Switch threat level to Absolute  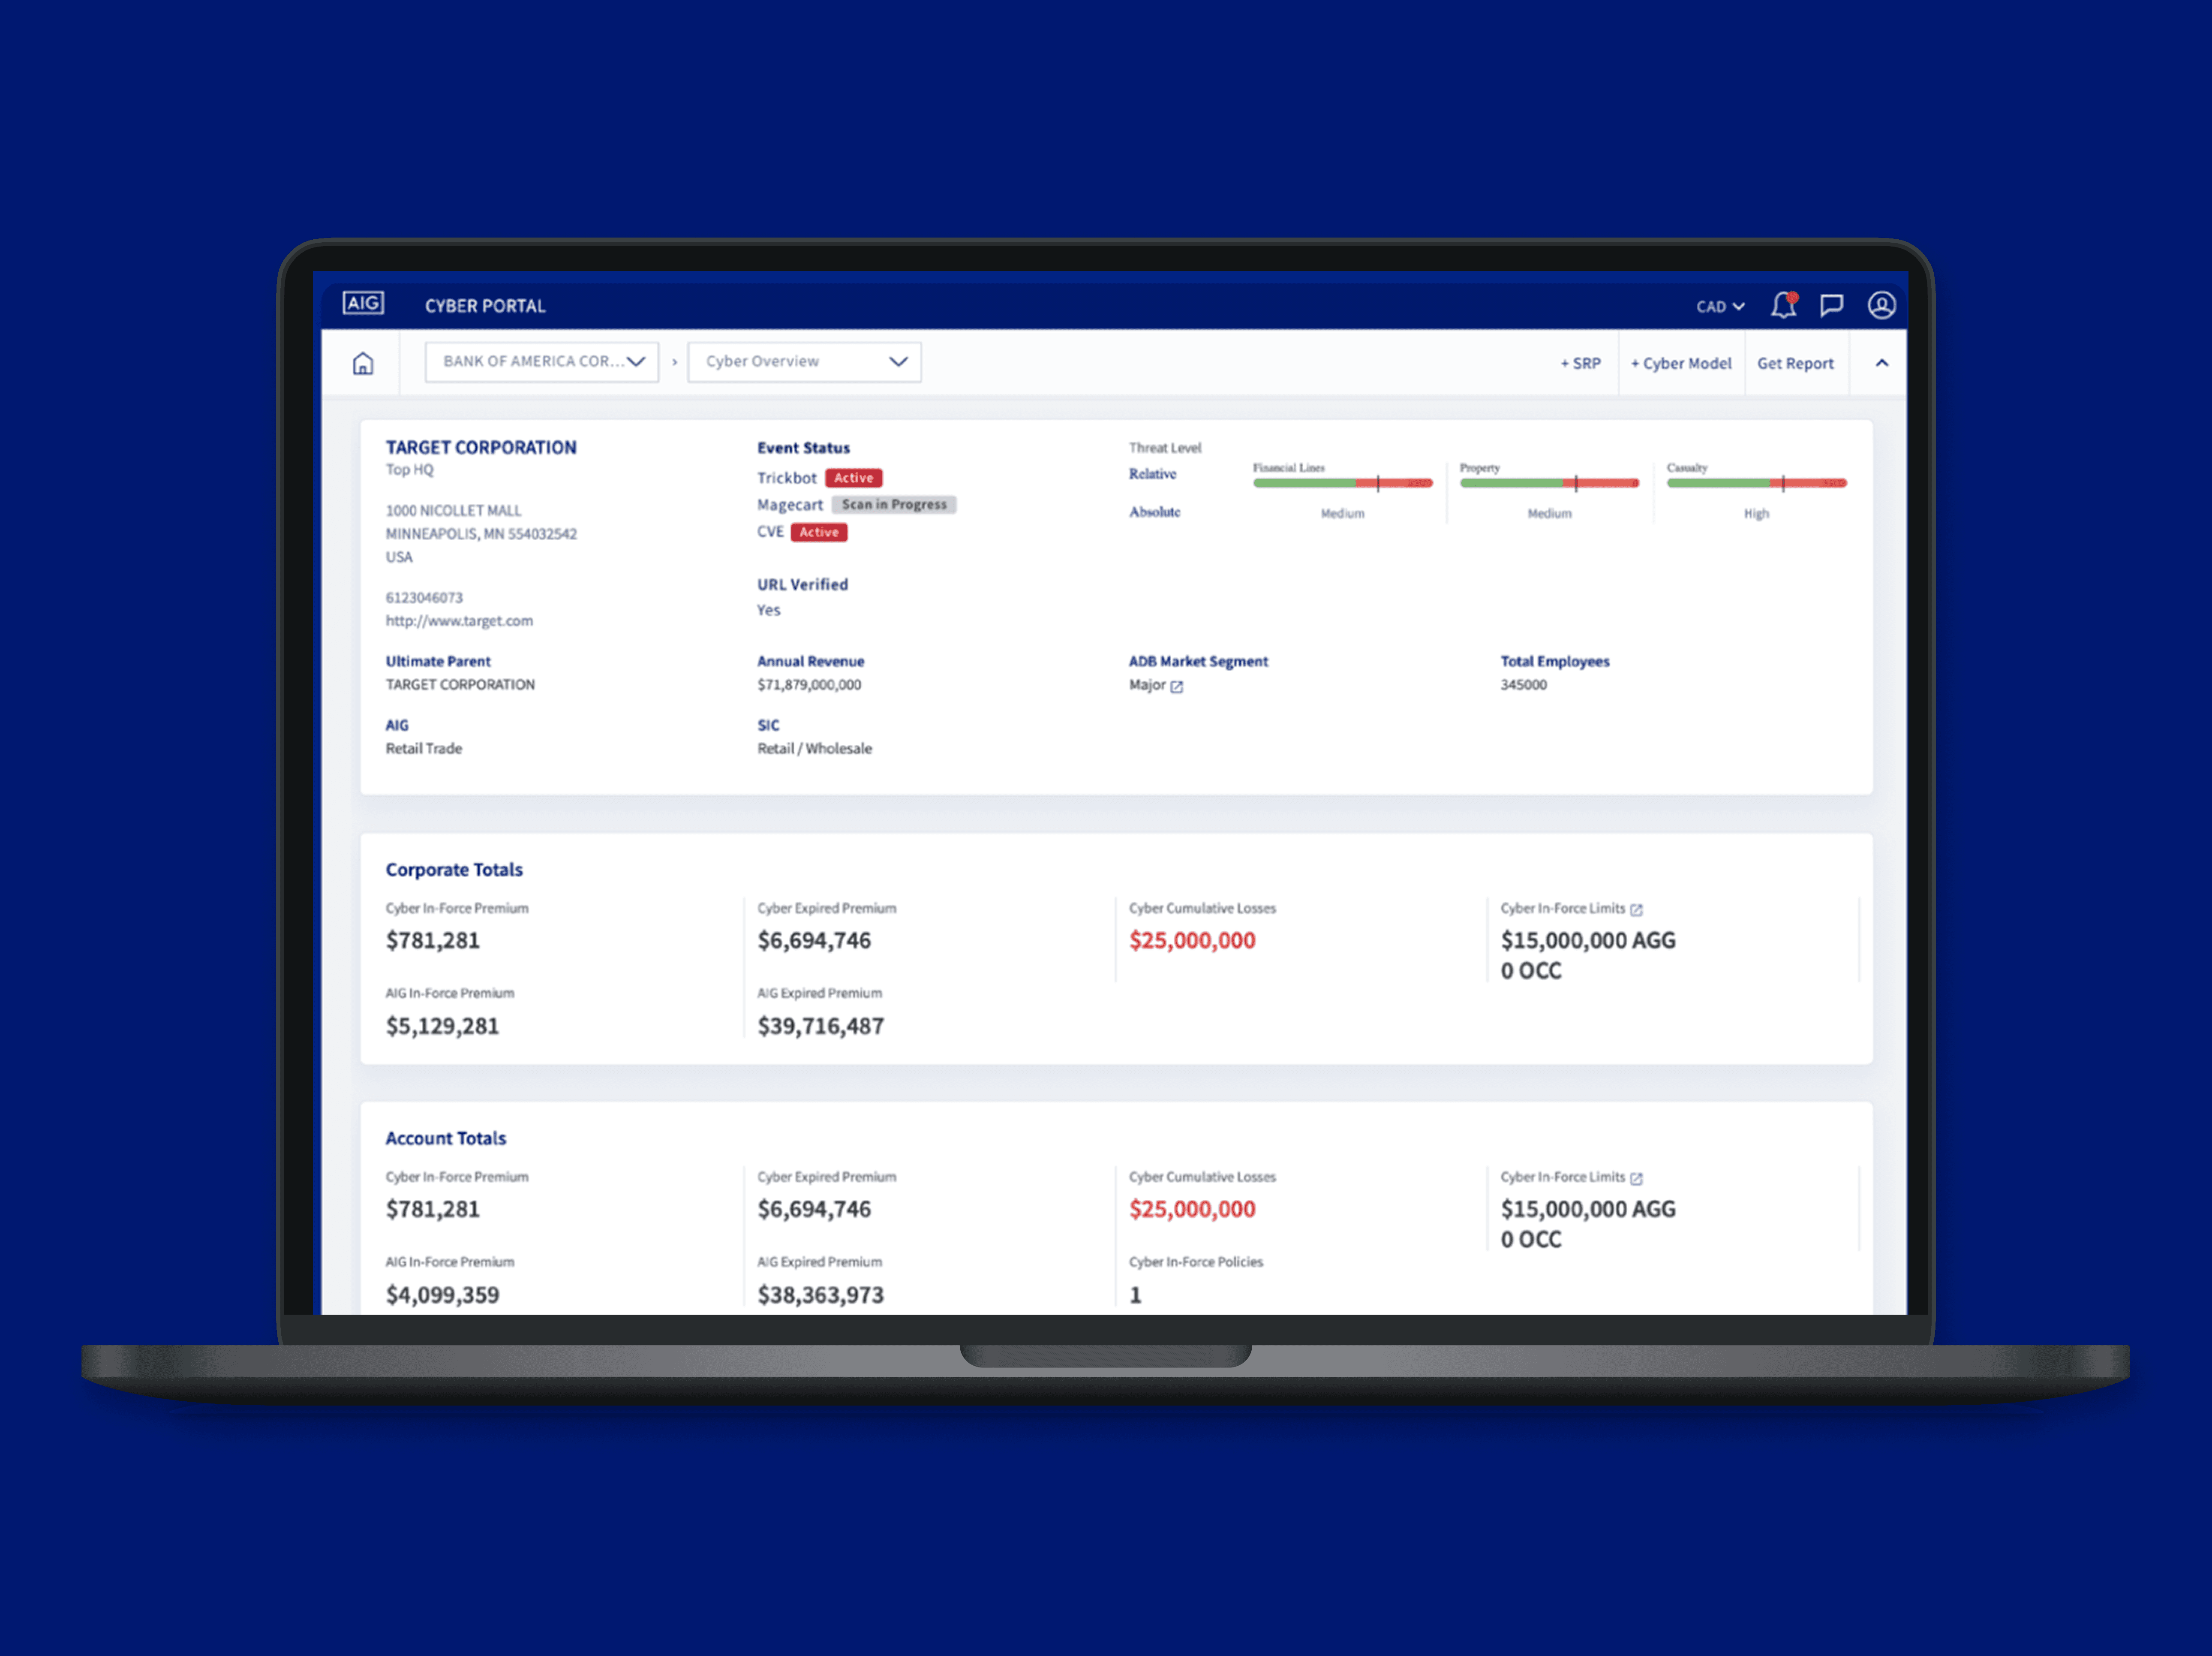click(1154, 512)
